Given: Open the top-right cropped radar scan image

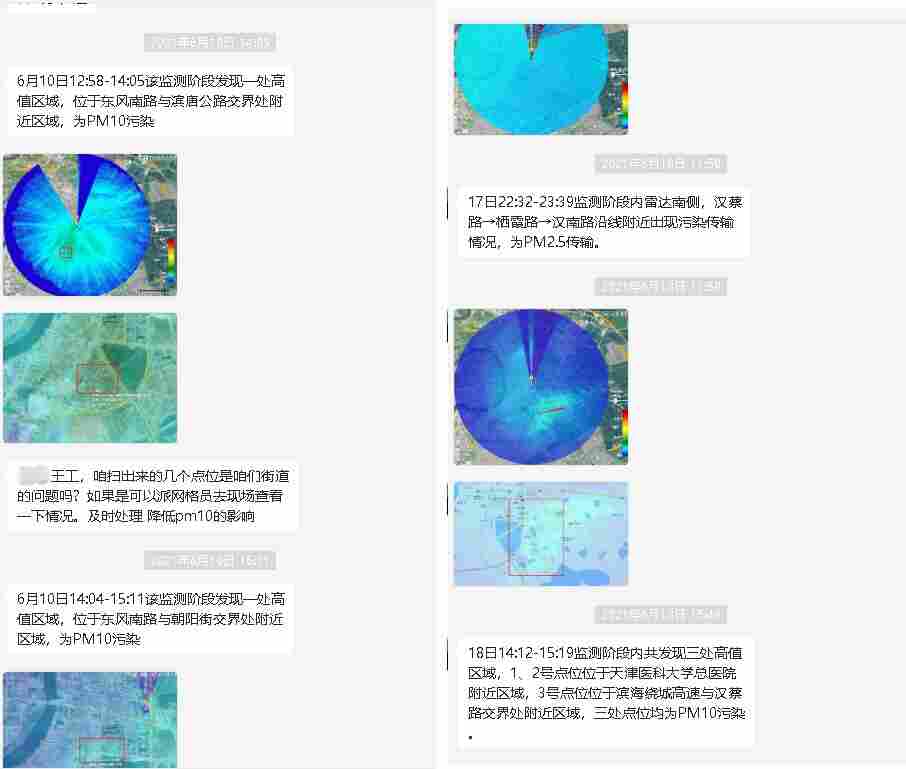Looking at the screenshot, I should 540,78.
